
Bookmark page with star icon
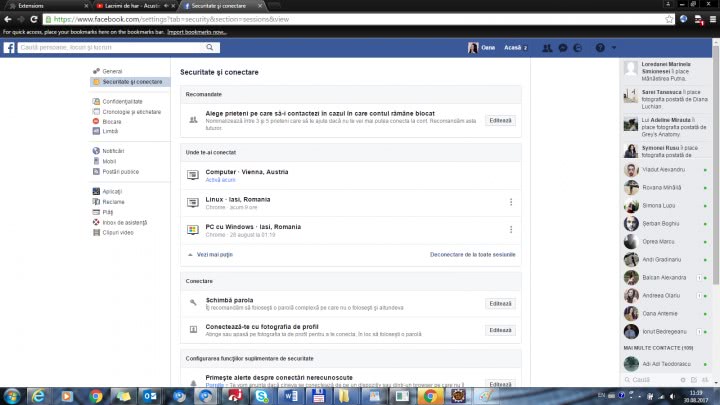(669, 18)
